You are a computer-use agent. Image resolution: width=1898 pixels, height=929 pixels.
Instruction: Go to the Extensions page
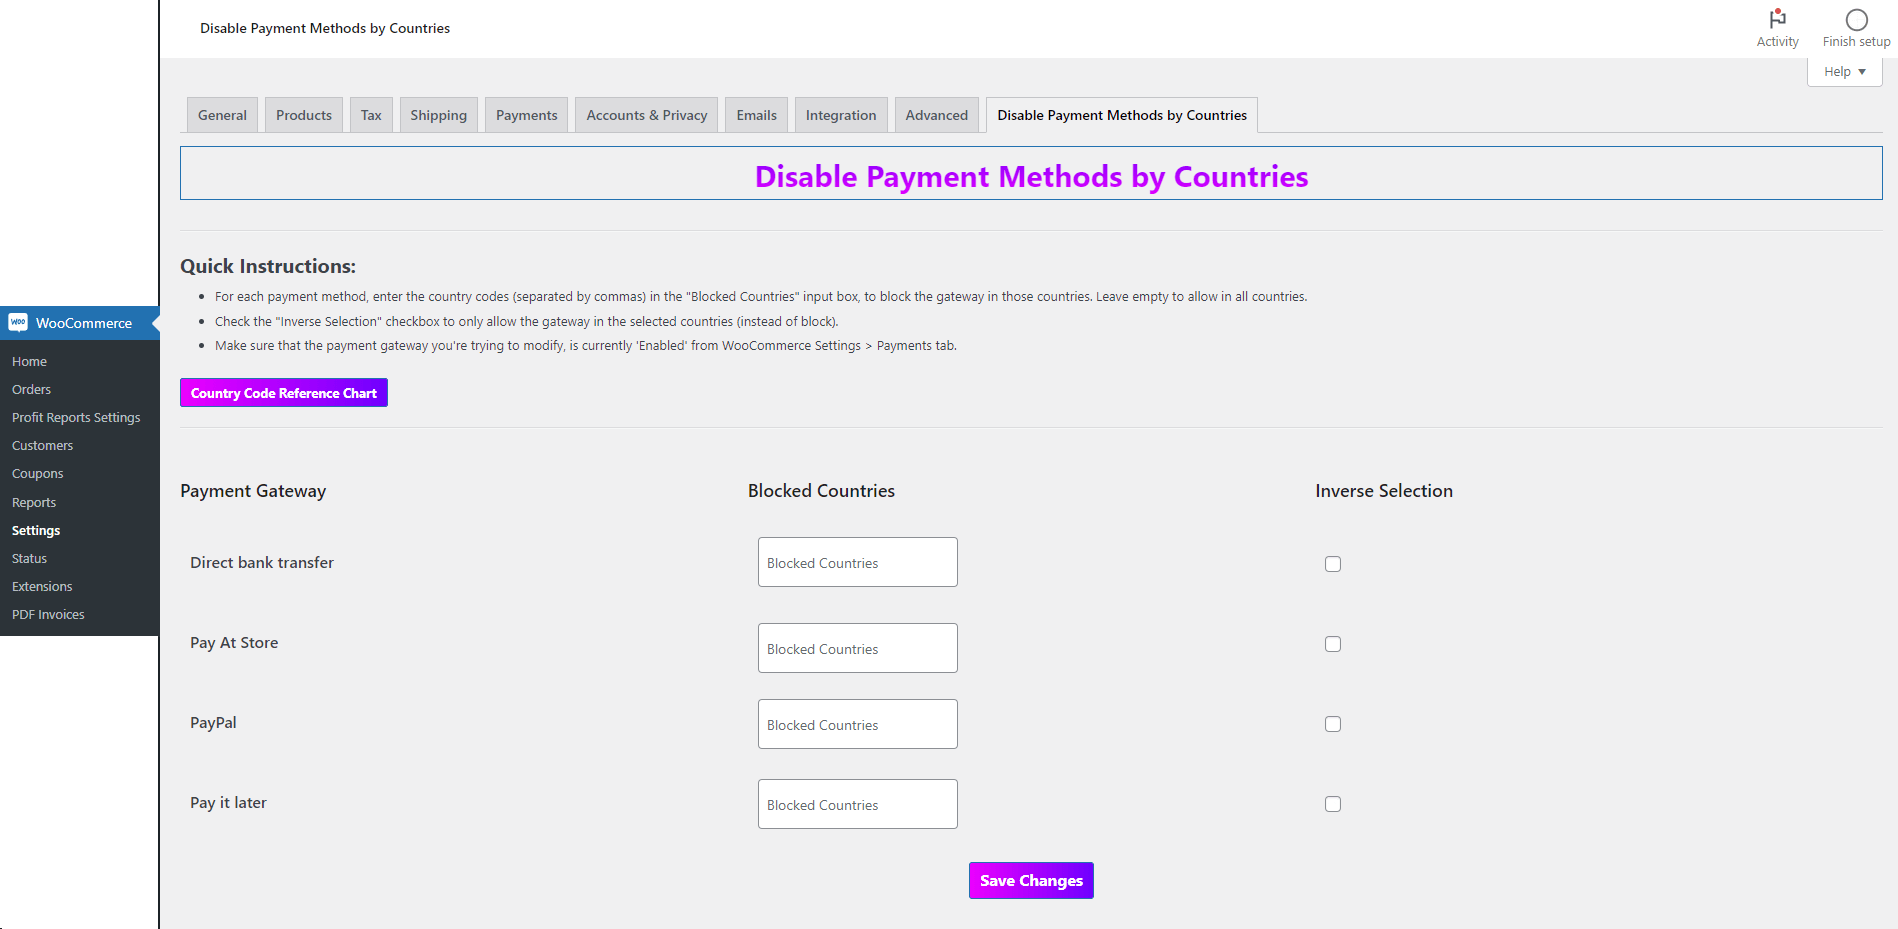42,586
